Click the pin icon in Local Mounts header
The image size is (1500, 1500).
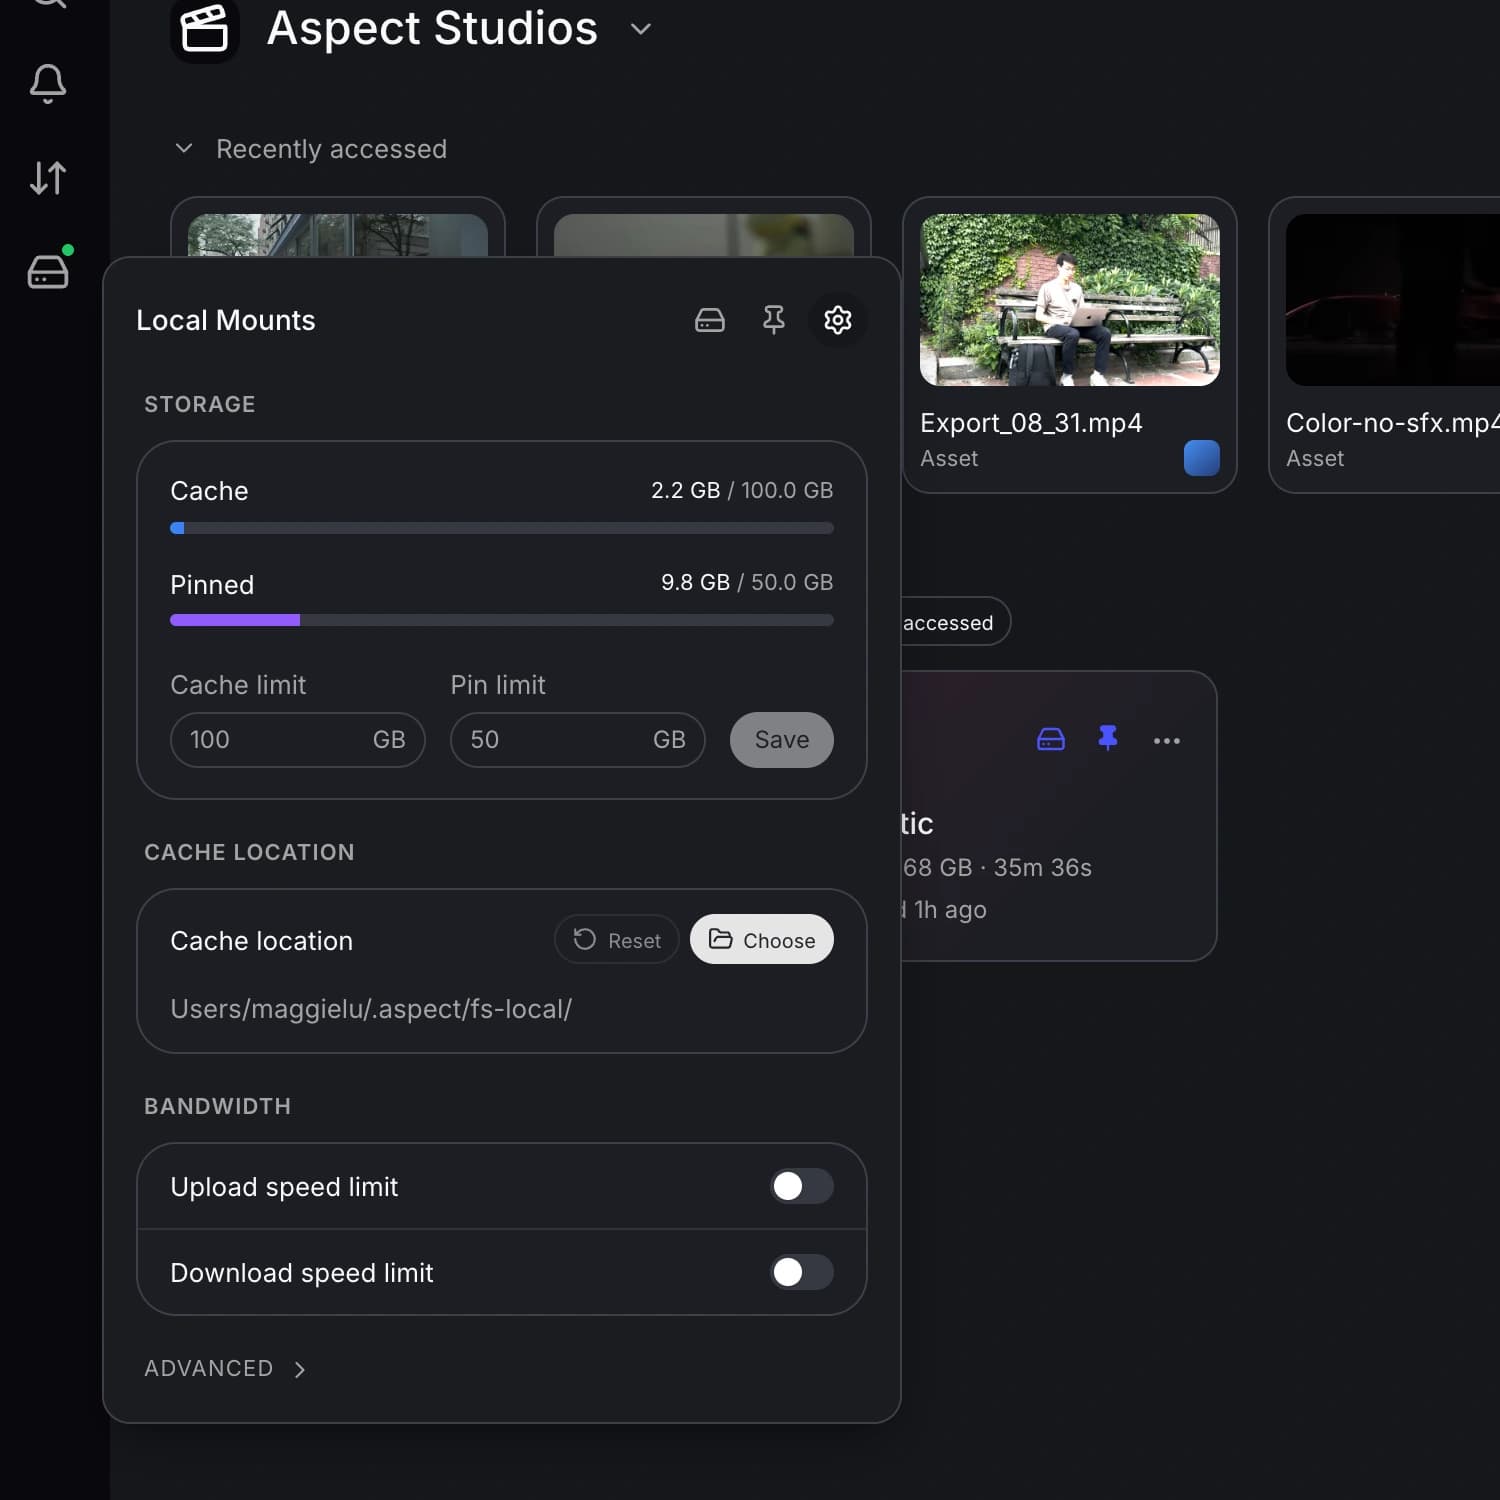774,320
